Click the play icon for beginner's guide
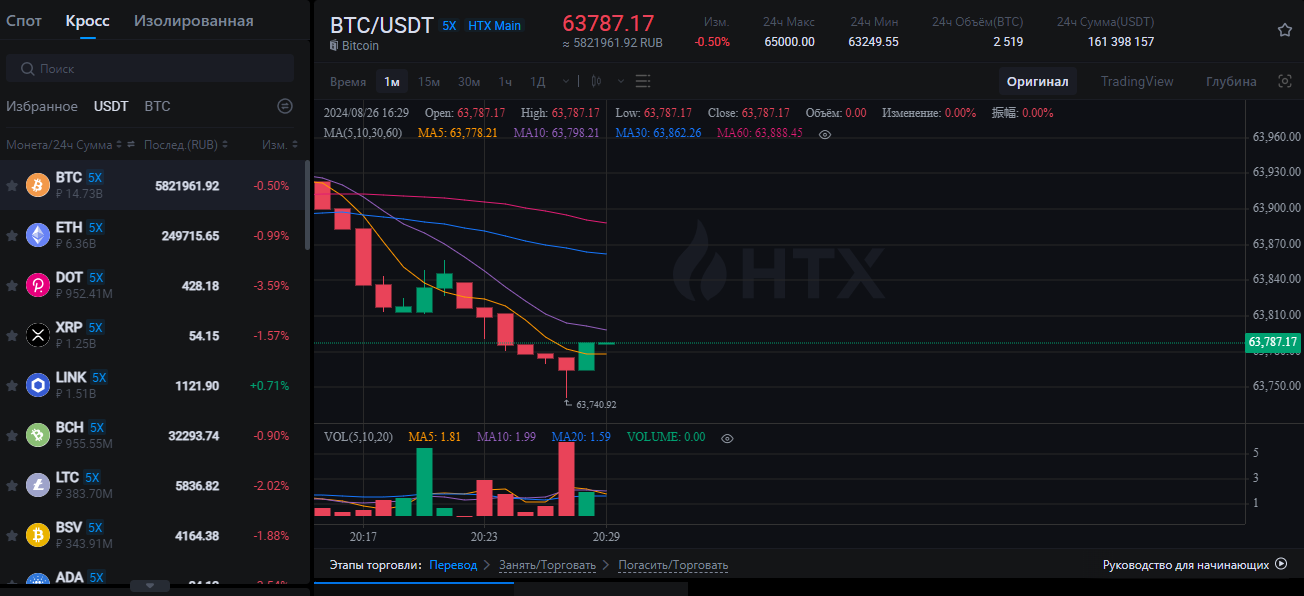Viewport: 1304px width, 596px height. pos(1281,564)
